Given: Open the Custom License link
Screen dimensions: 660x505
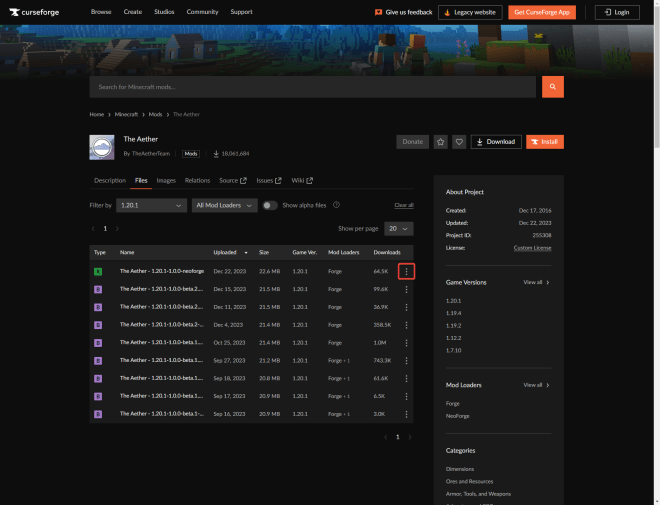Looking at the screenshot, I should [x=532, y=248].
